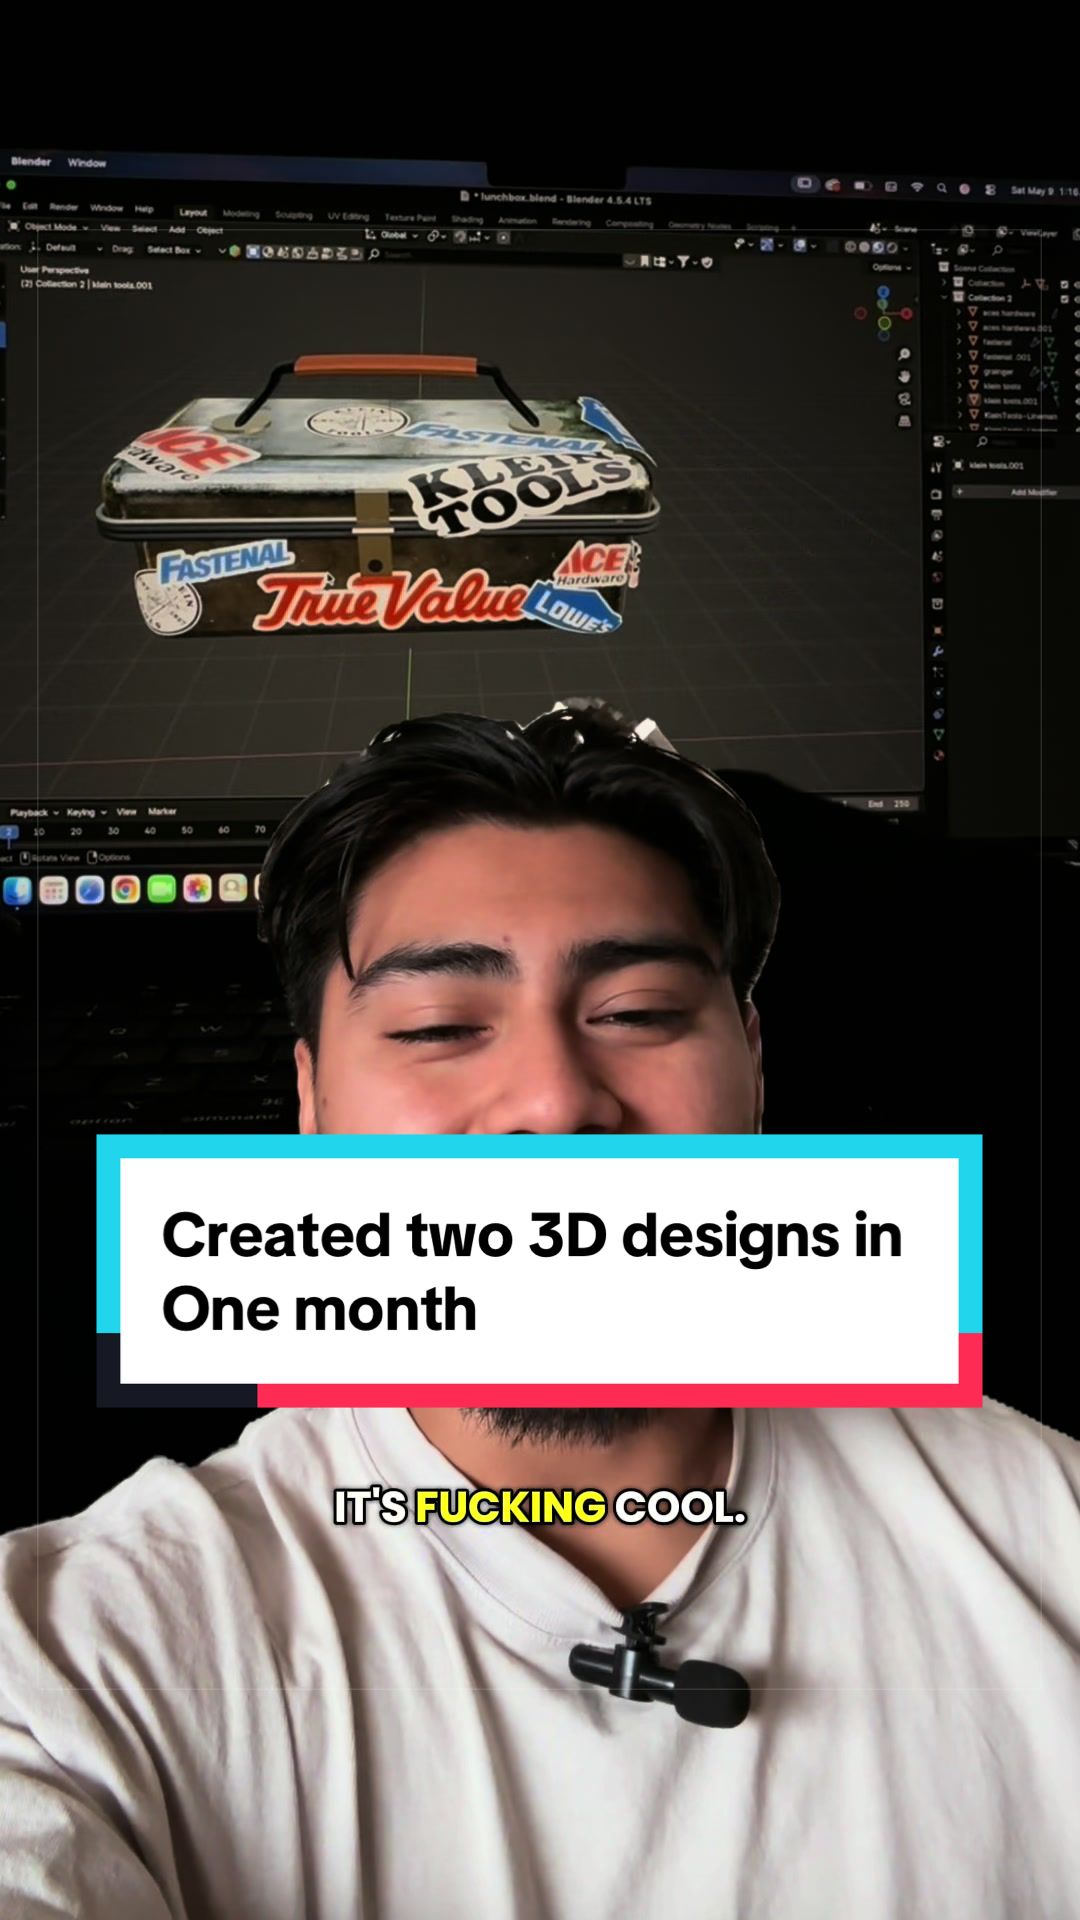
Task: Open the zoom magnifier gizmo in the viewport
Action: pos(904,354)
